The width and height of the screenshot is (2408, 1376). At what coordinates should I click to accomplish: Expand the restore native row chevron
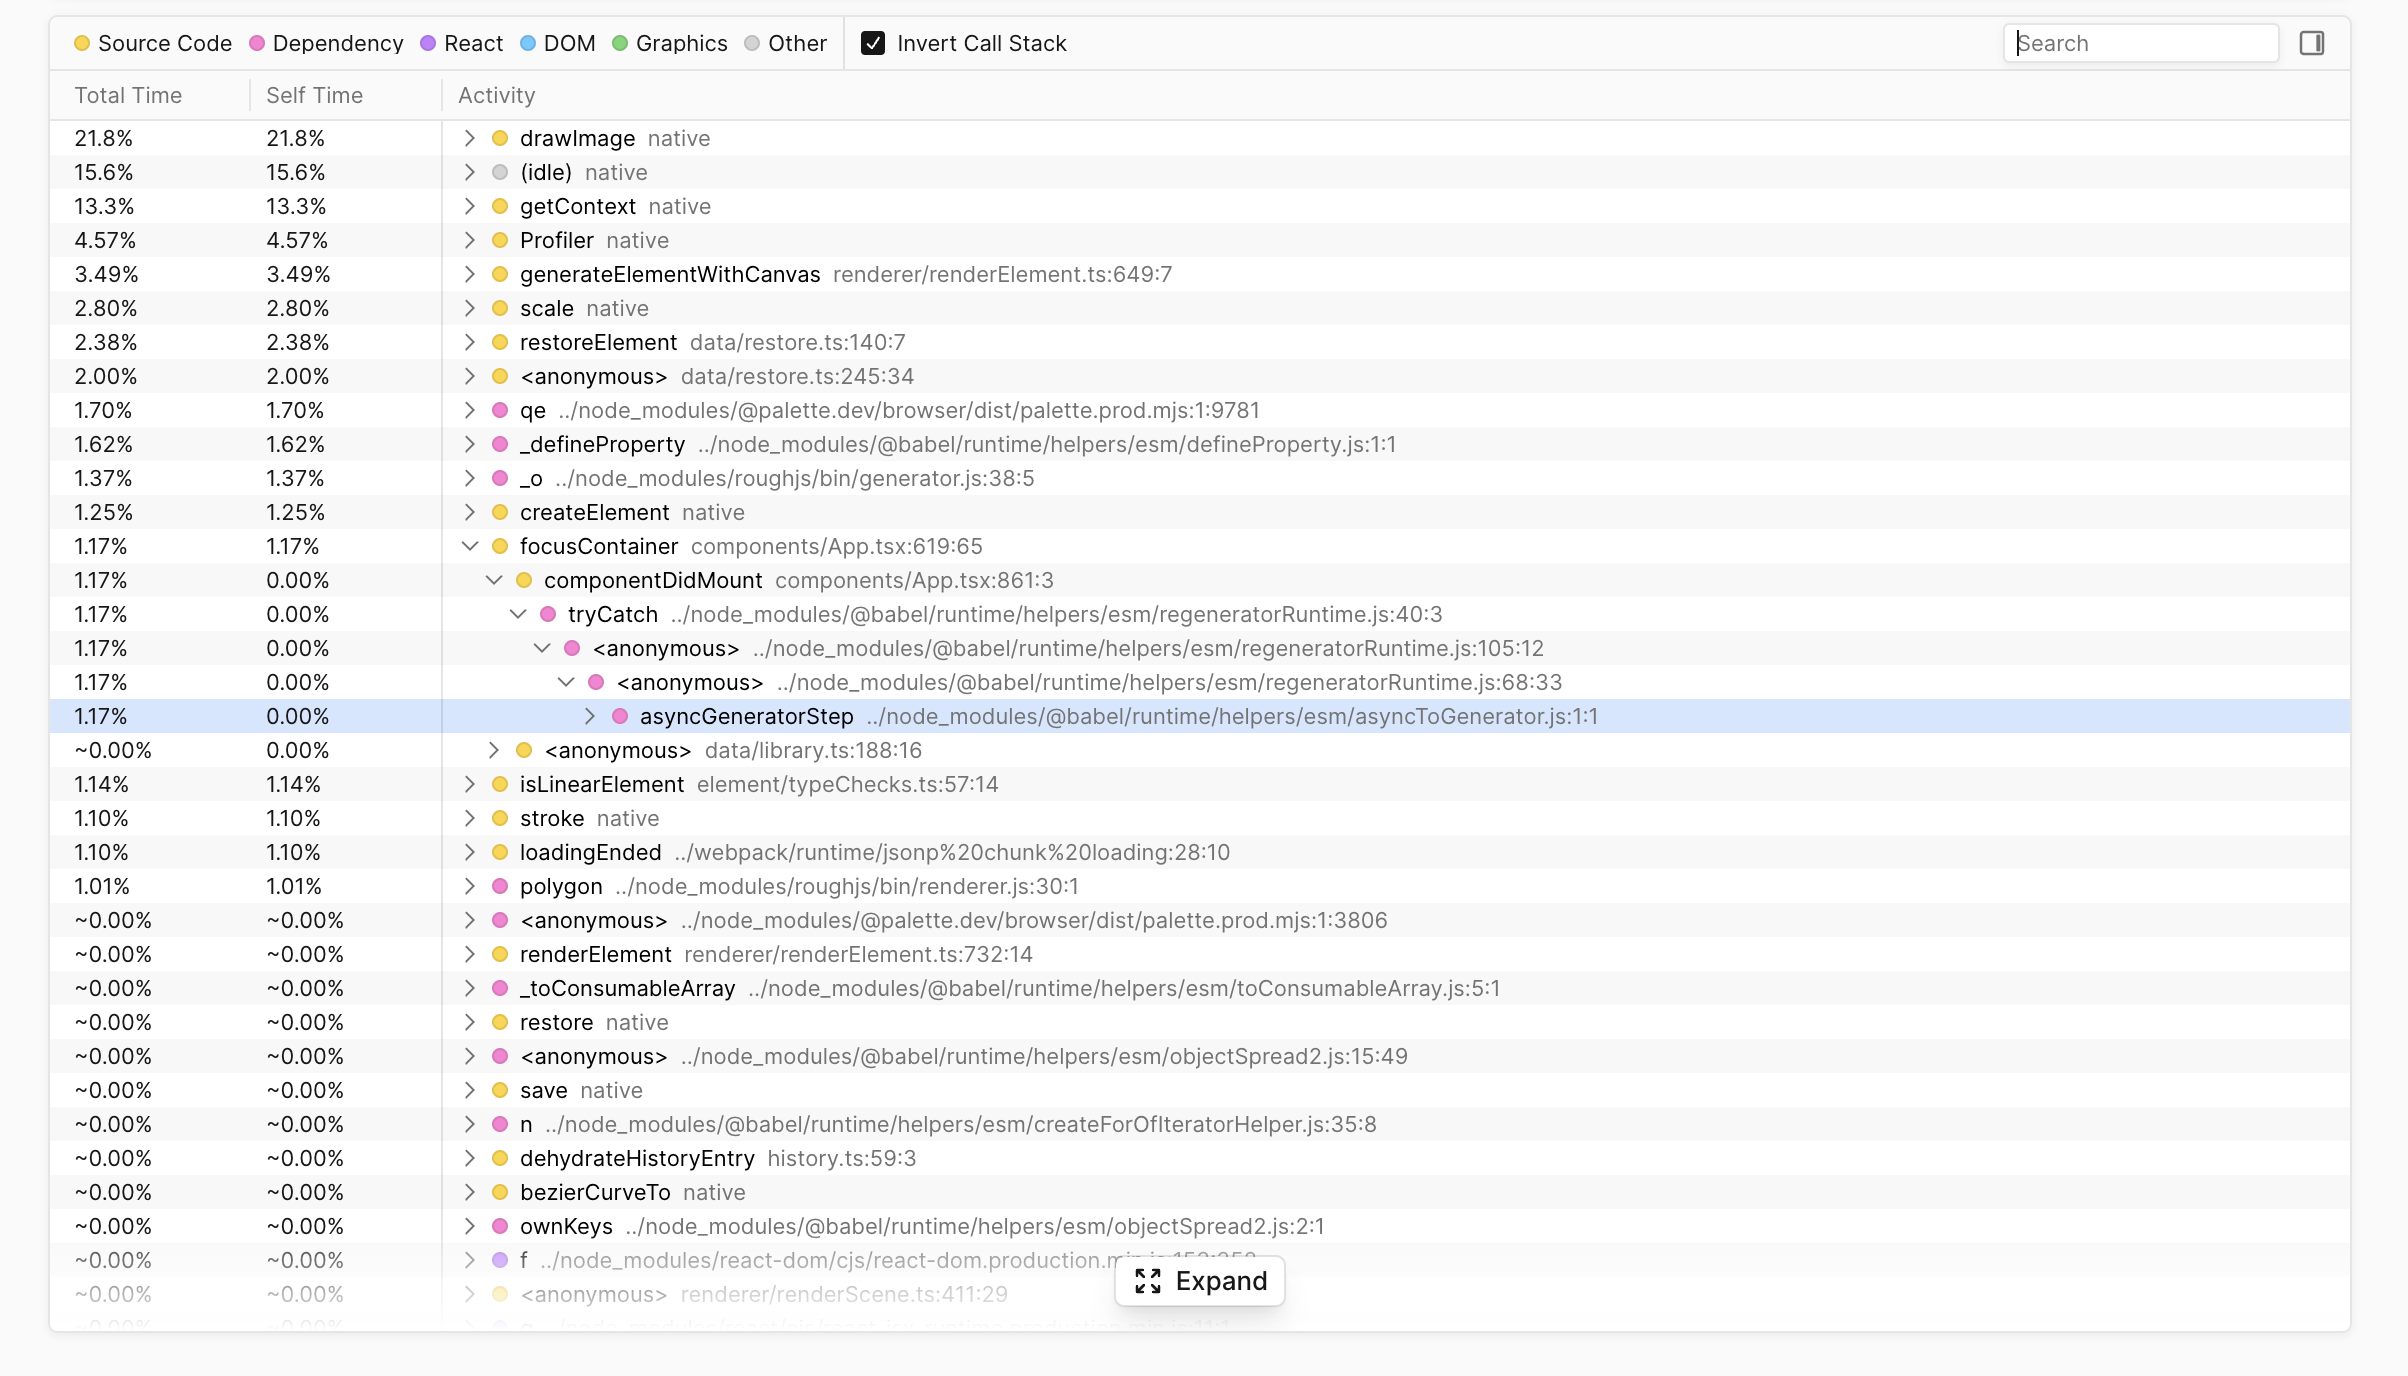click(469, 1022)
